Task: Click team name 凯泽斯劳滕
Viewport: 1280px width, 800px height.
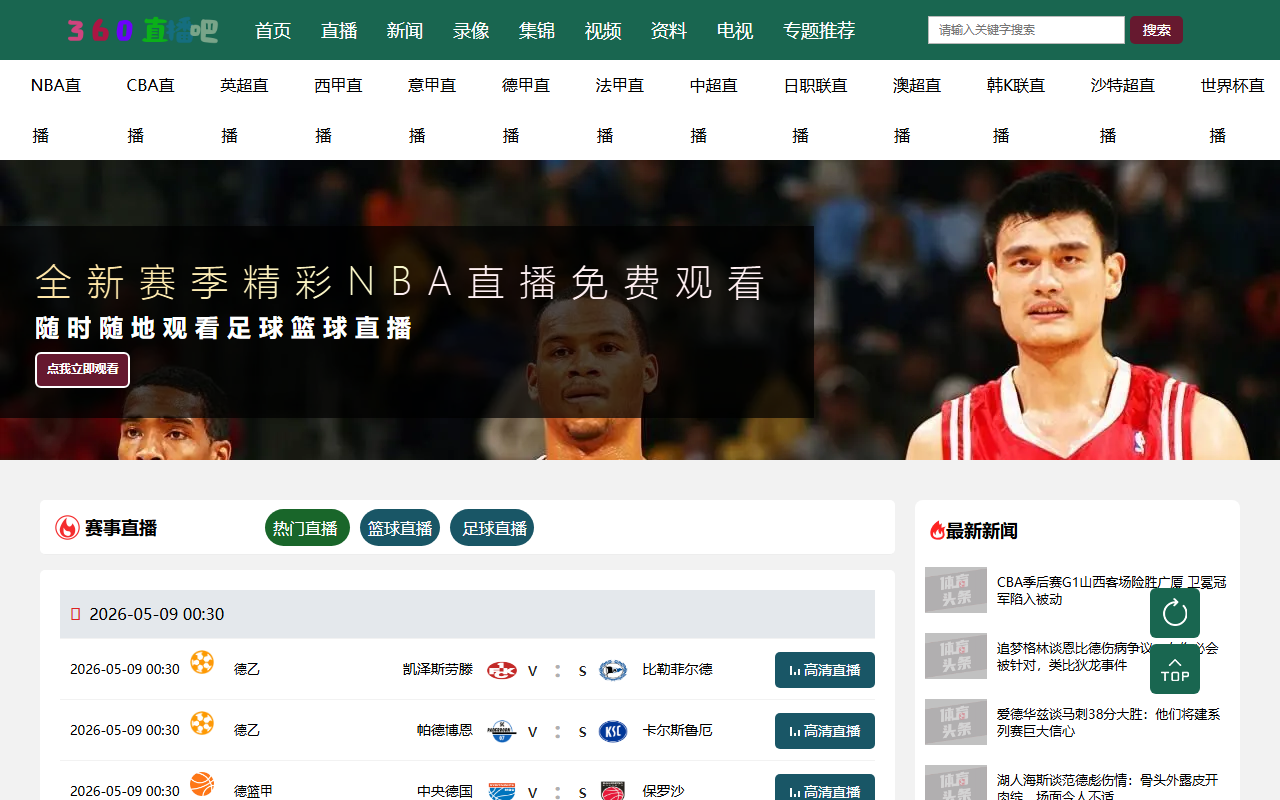Action: tap(438, 669)
